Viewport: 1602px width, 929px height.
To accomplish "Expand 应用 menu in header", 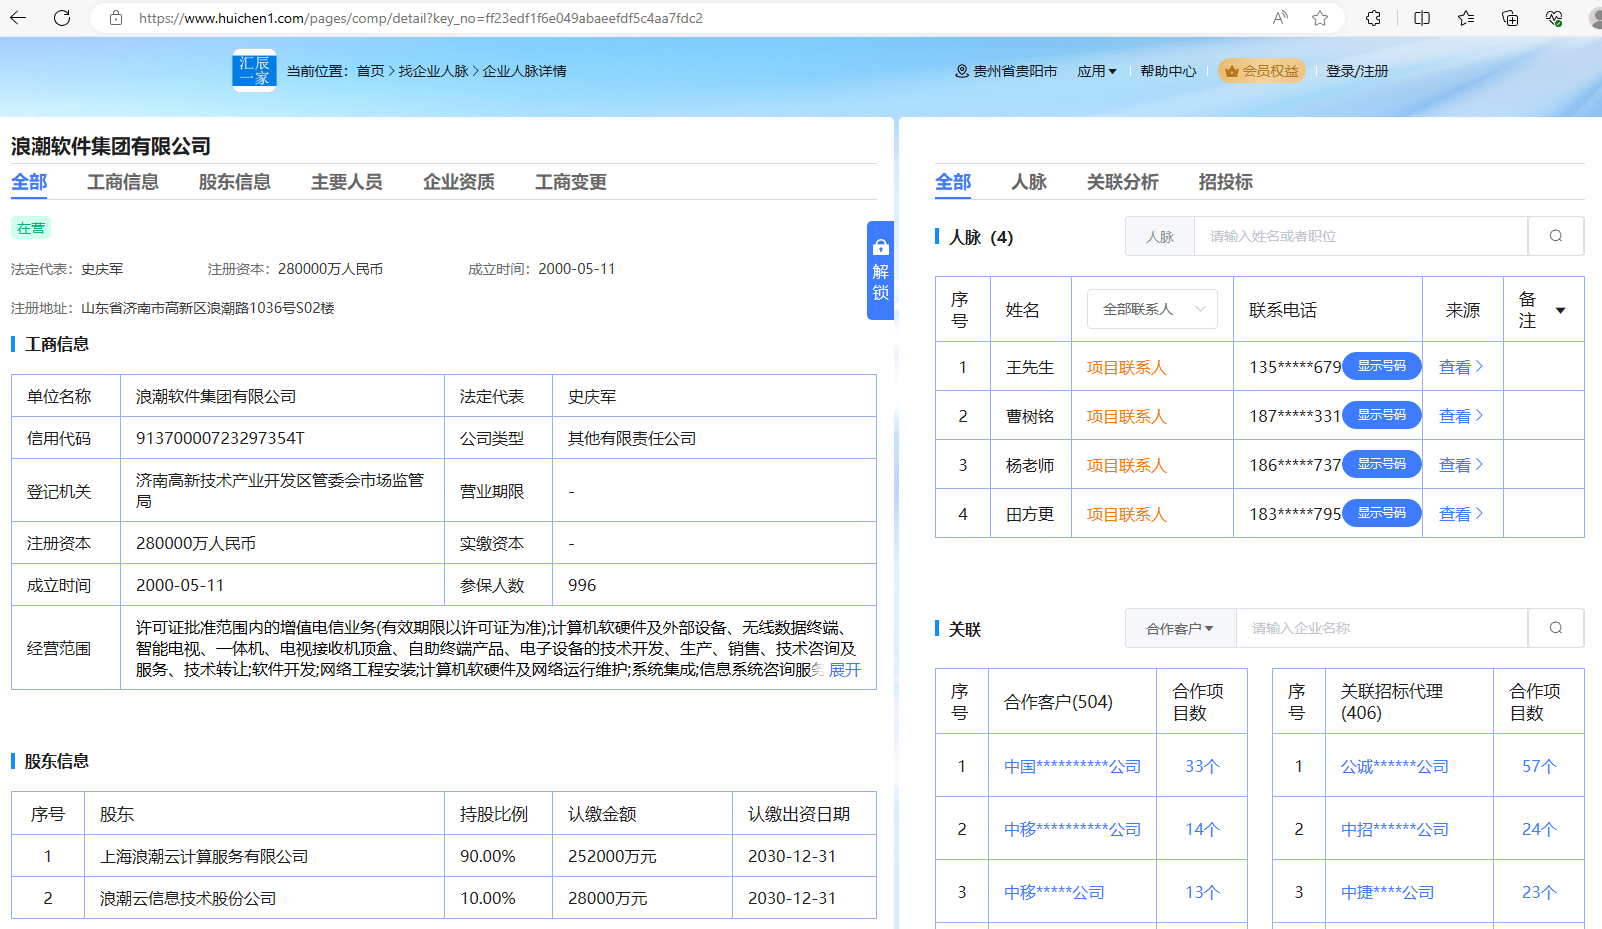I will click(1097, 71).
